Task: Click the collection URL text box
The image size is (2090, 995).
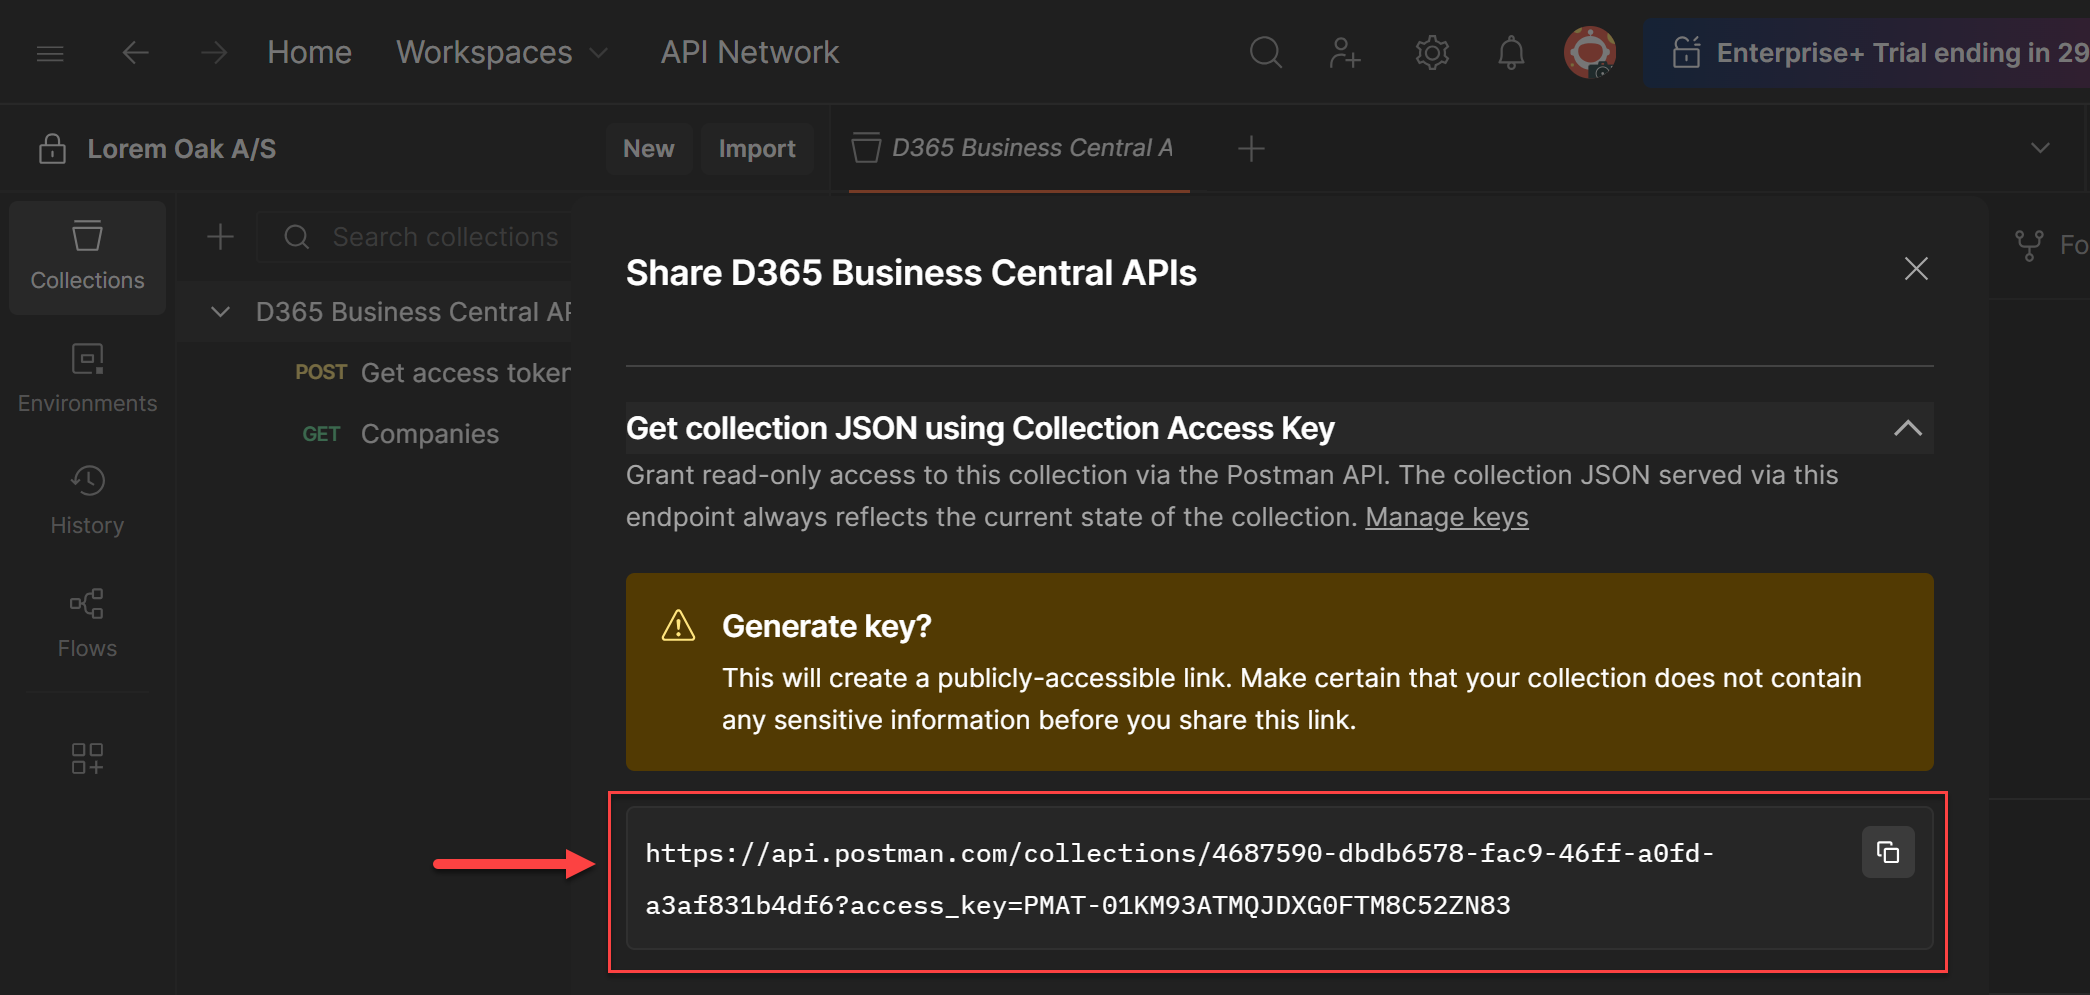Action: [1279, 878]
